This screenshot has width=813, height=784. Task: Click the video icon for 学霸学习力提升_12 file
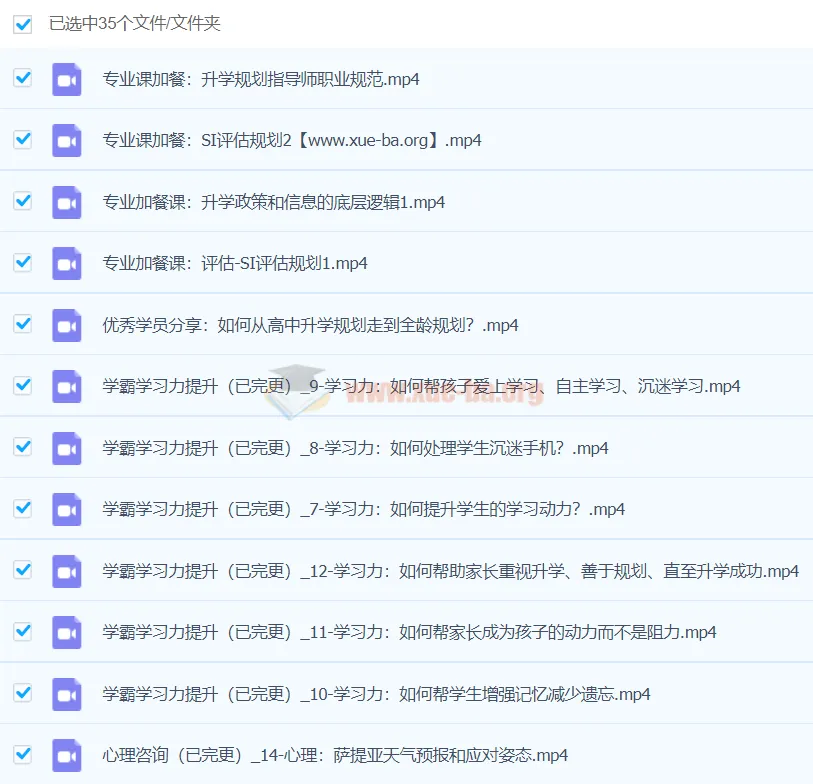click(67, 570)
